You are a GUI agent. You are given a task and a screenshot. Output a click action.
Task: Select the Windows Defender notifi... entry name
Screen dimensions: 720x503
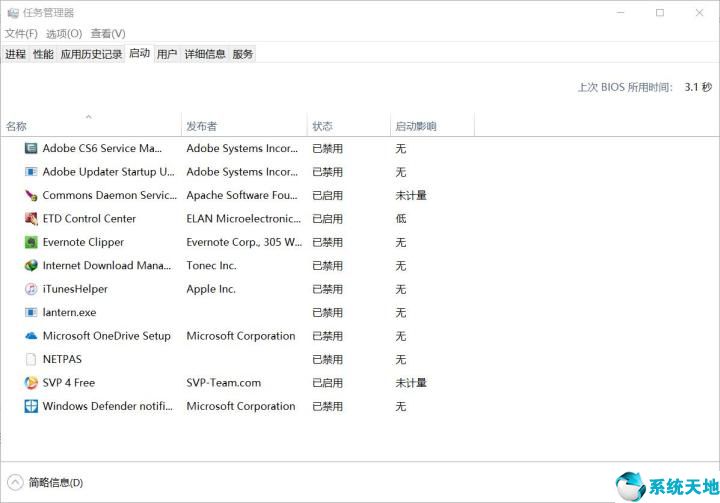[x=108, y=406]
